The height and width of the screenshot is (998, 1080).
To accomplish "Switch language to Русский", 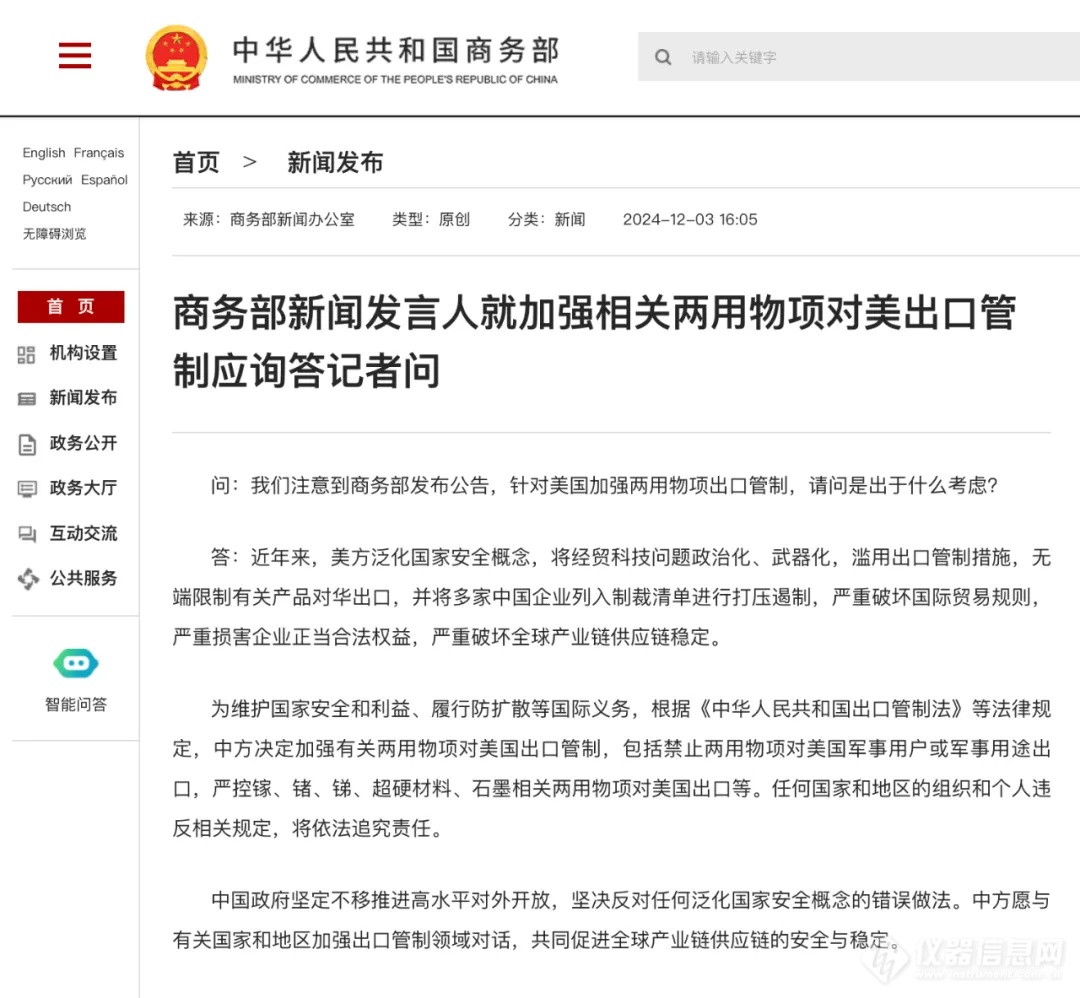I will click(47, 180).
